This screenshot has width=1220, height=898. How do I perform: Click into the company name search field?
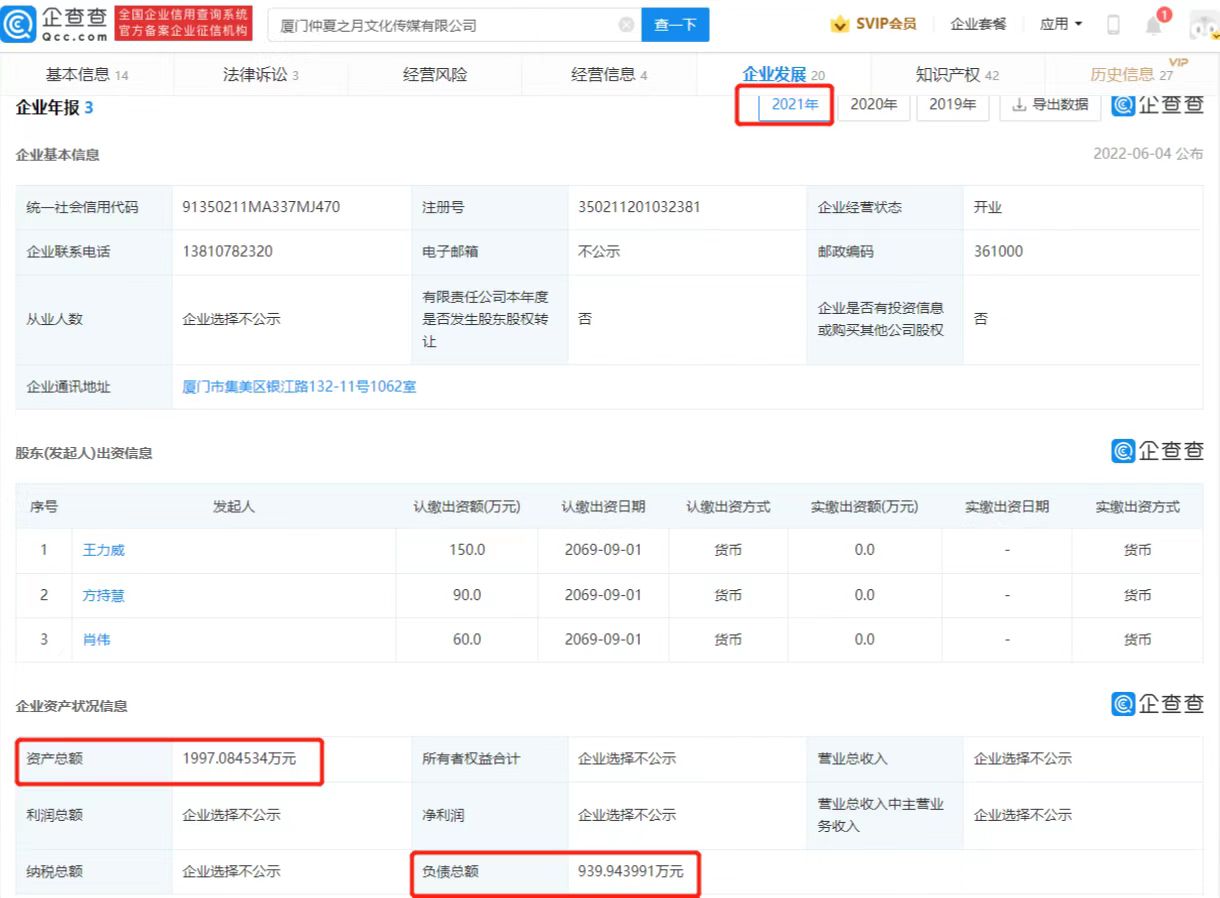pos(440,25)
